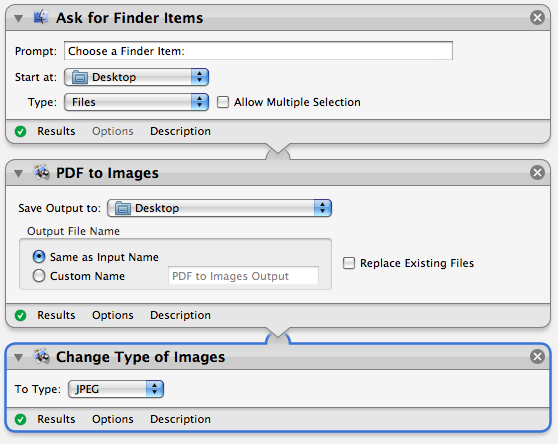
Task: Collapse the PDF to Images action
Action: click(18, 173)
